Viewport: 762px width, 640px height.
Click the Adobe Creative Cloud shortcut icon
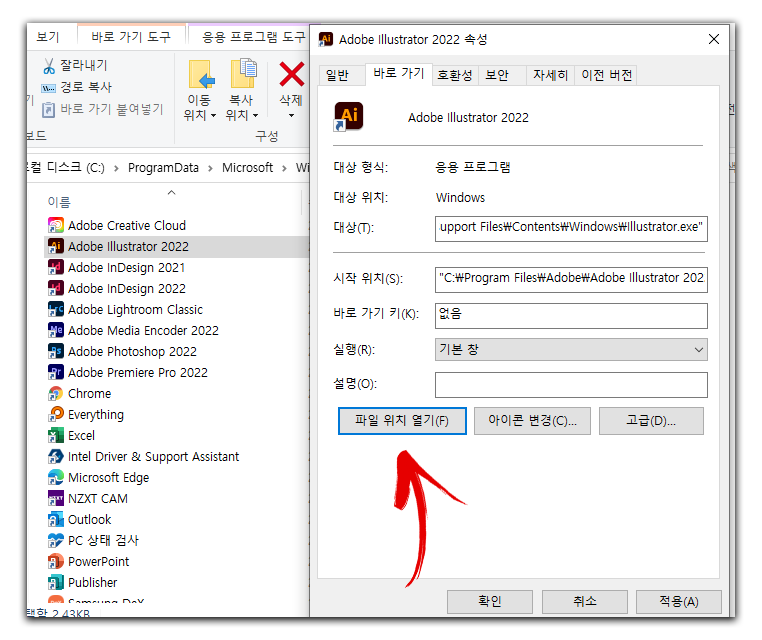tap(56, 225)
